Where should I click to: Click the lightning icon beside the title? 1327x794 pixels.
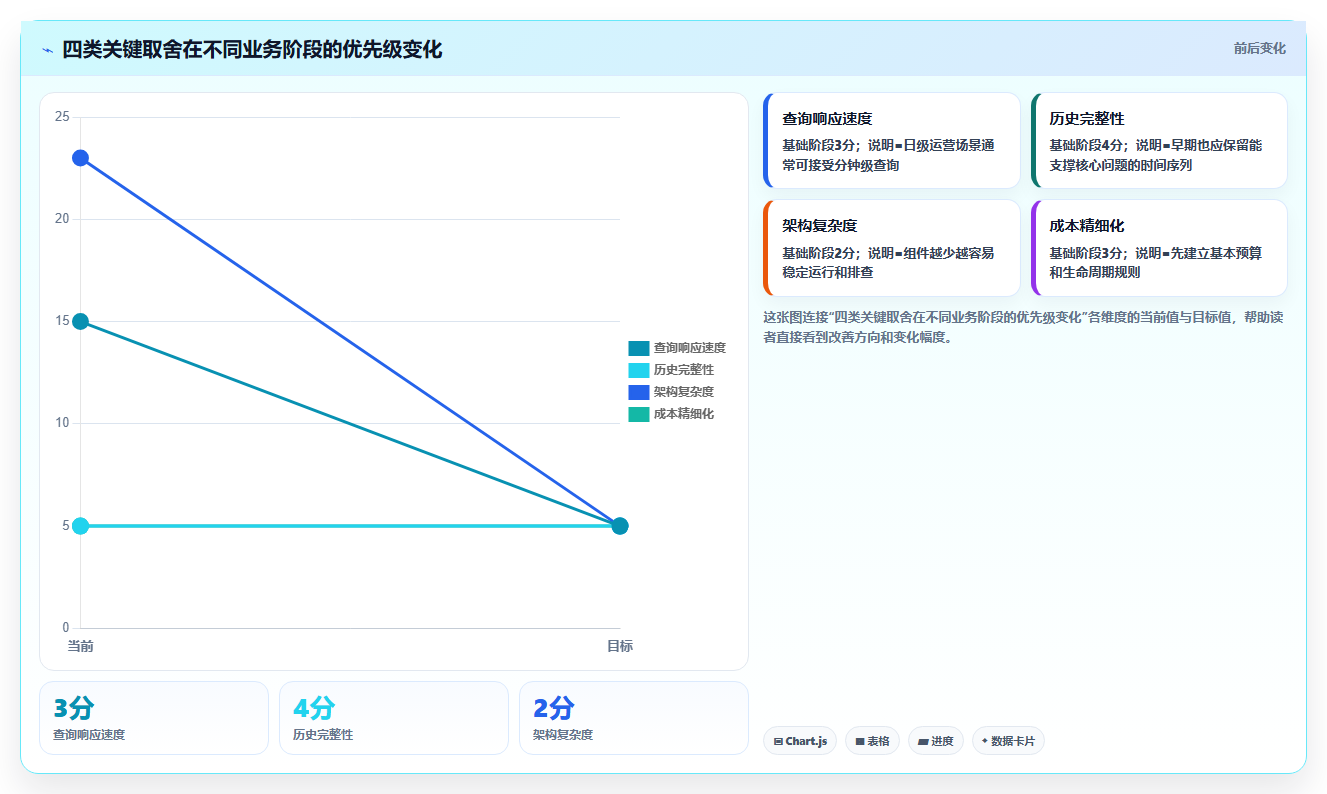[48, 50]
